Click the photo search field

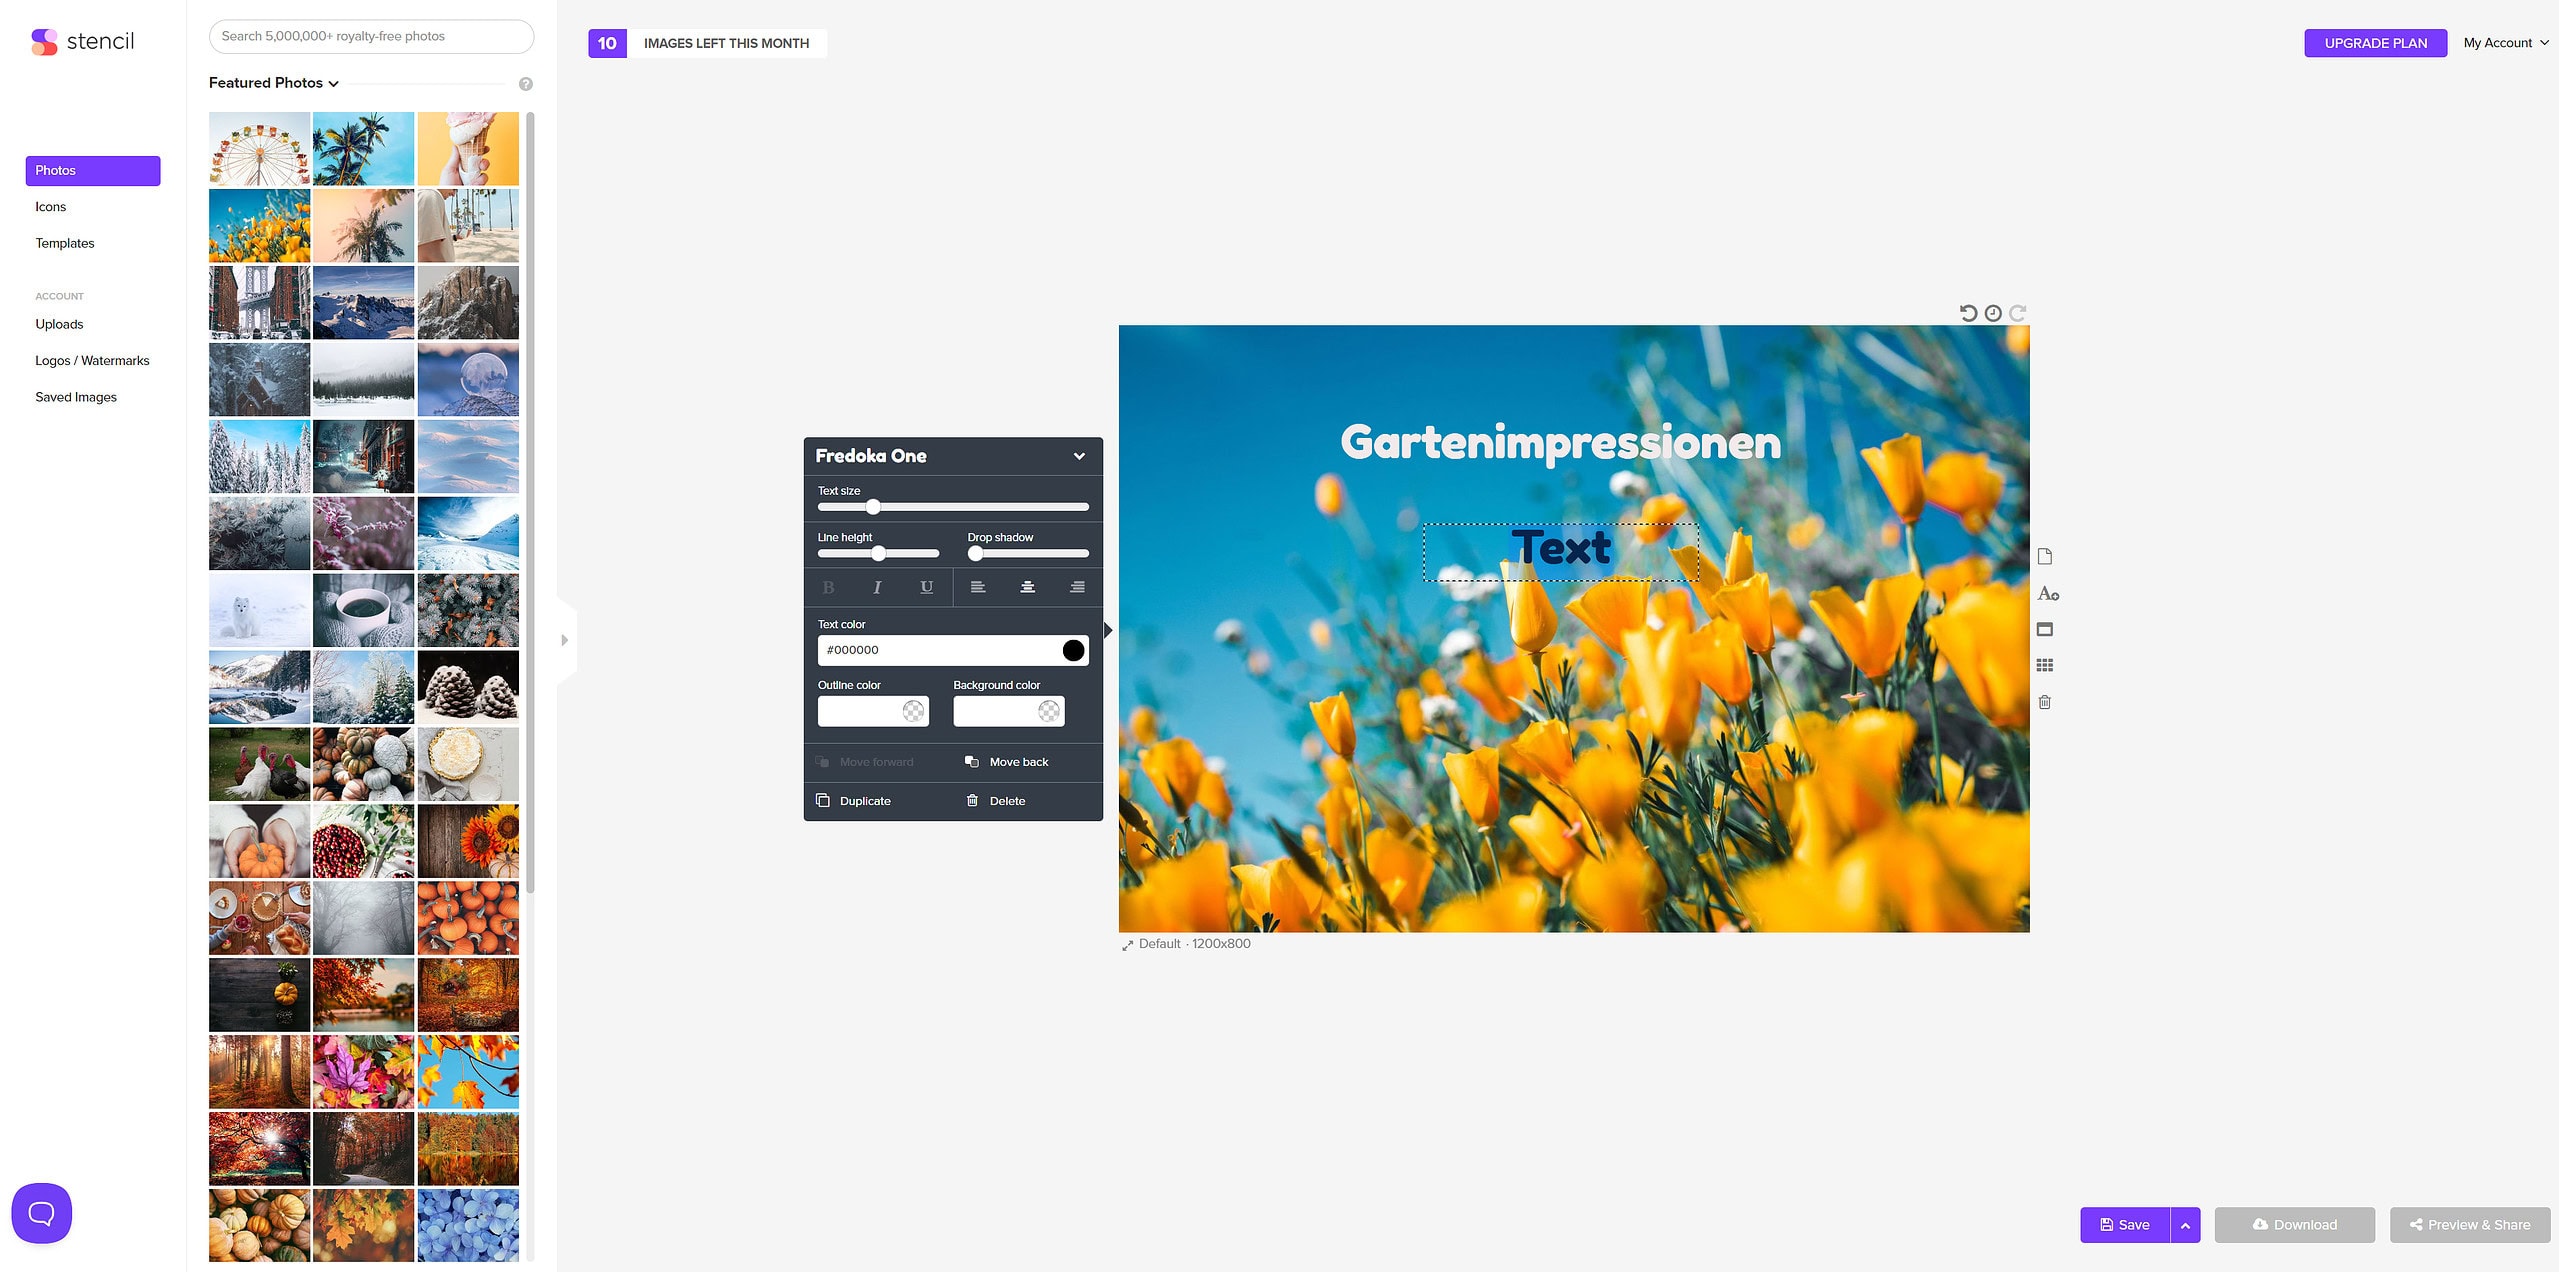[371, 36]
